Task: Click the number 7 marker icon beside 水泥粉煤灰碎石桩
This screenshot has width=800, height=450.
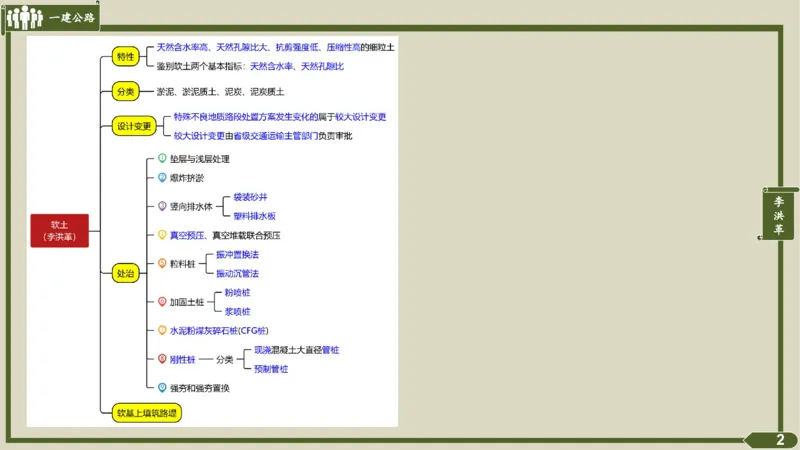Action: click(162, 330)
